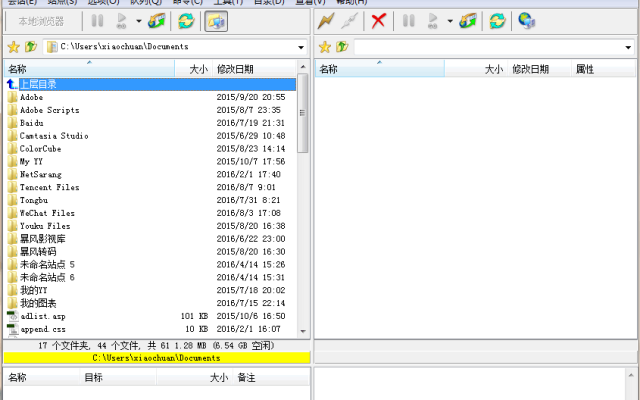The width and height of the screenshot is (640, 400).
Task: Click the My YY folder icon
Action: pyautogui.click(x=13, y=161)
